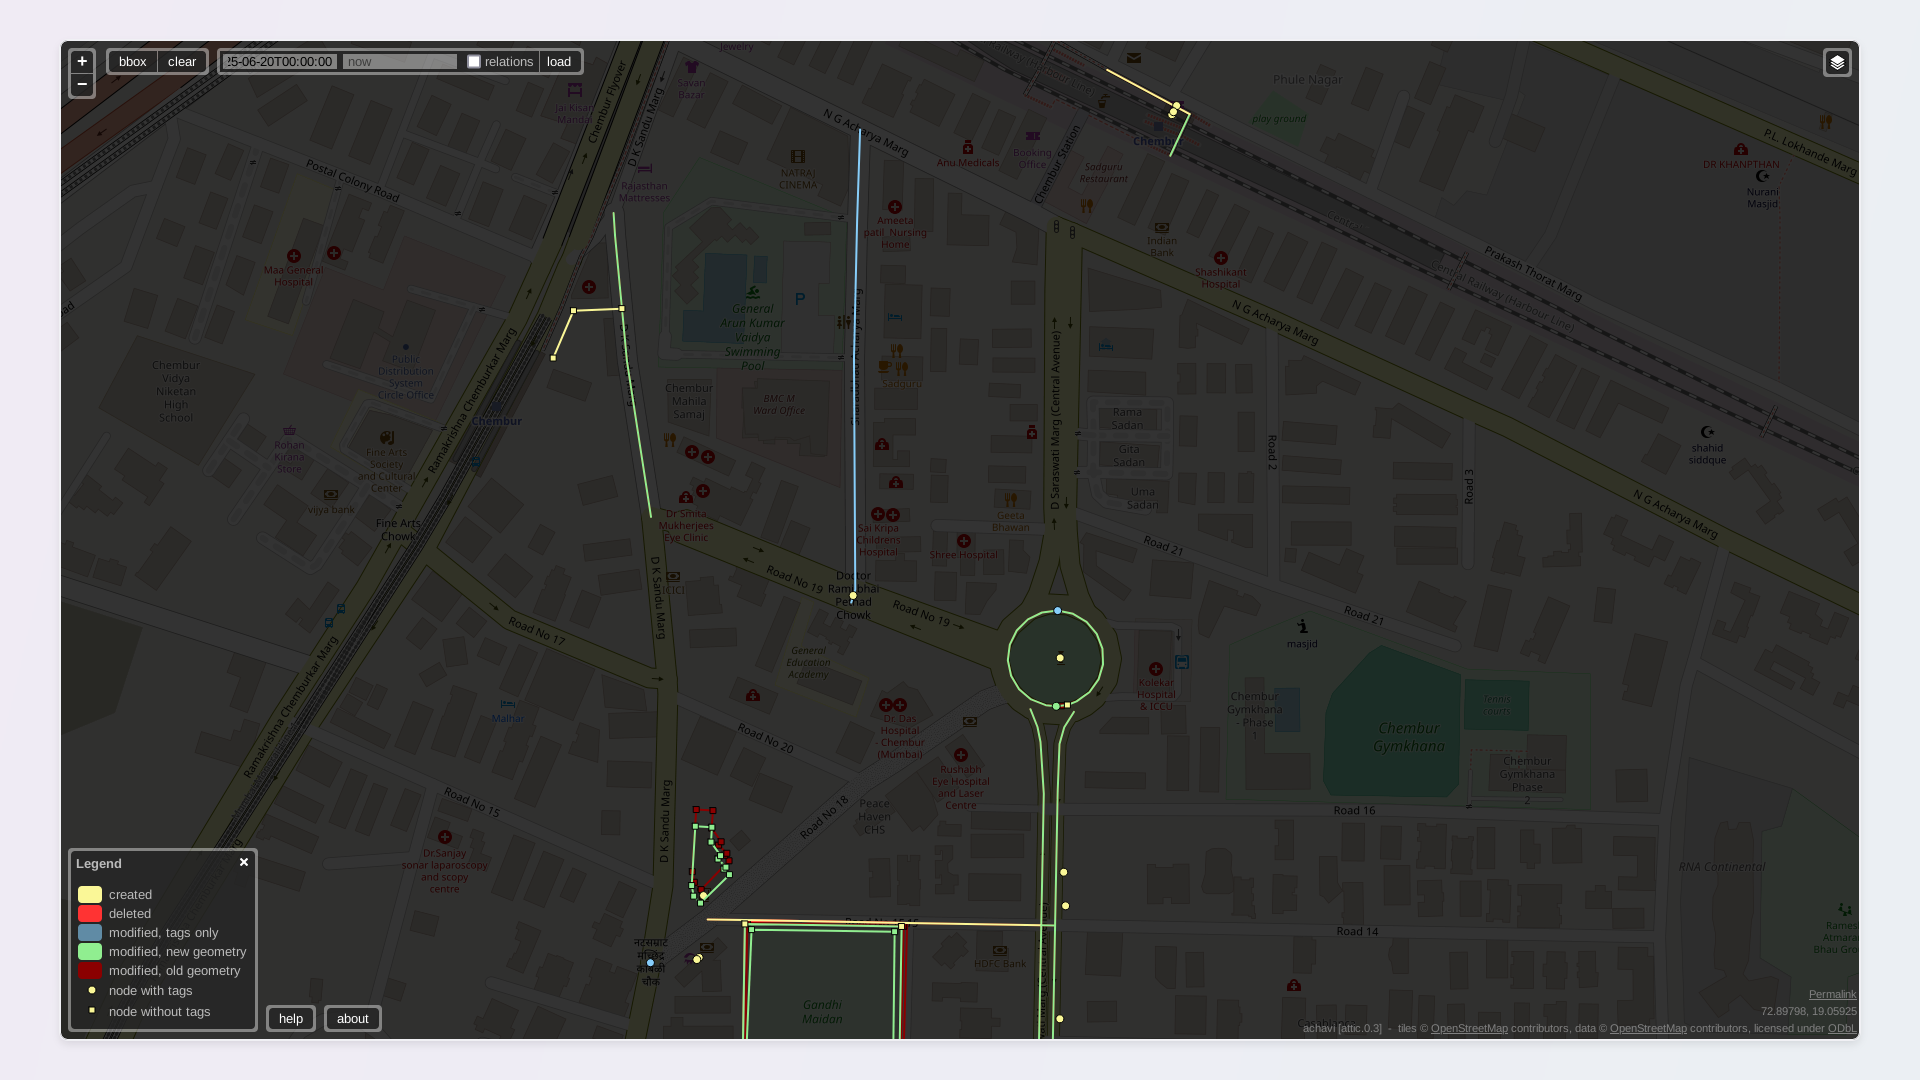Open OpenStreetMap tiles attribution link
The width and height of the screenshot is (1920, 1080).
coord(1469,1028)
